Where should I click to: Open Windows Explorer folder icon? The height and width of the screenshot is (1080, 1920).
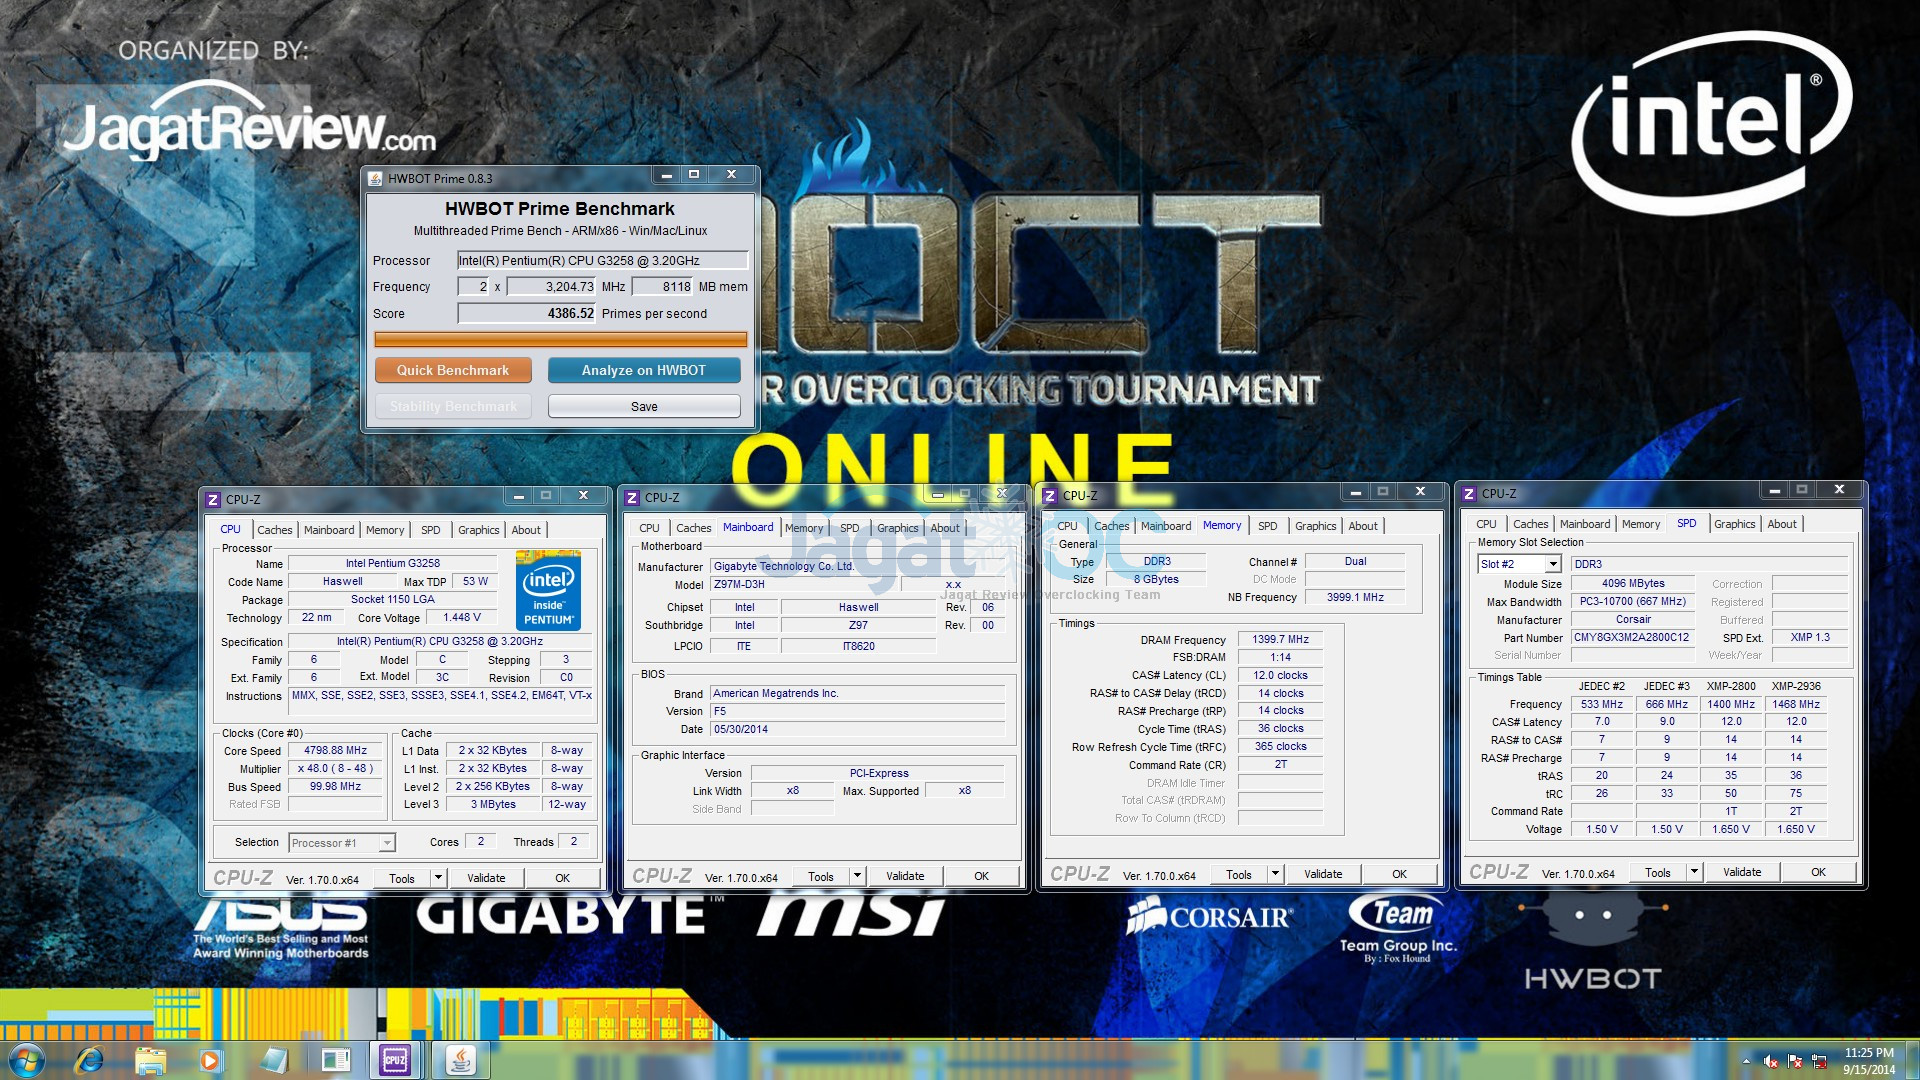[150, 1060]
